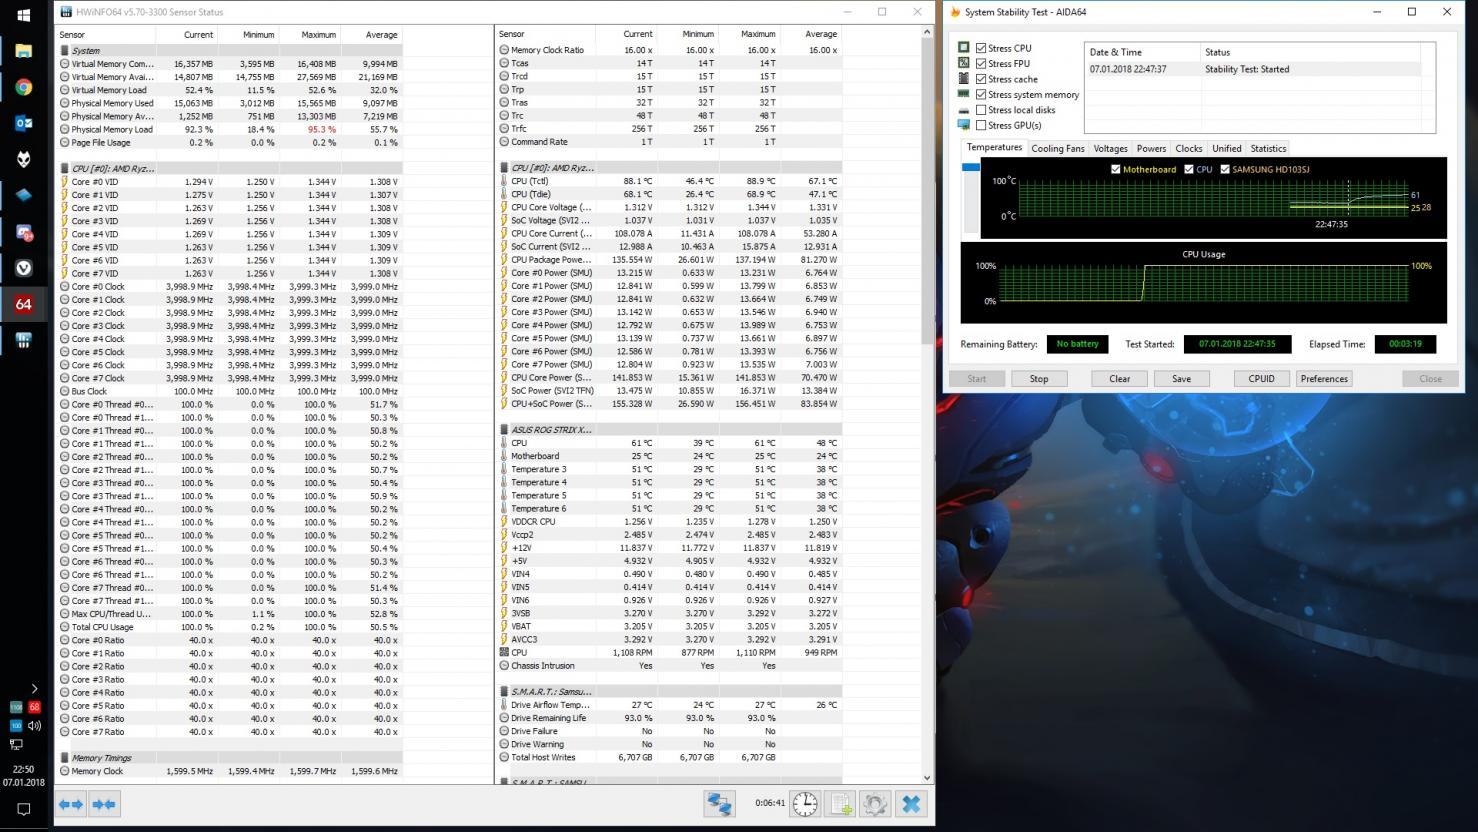Image resolution: width=1478 pixels, height=832 pixels.
Task: Open the CPUID panel
Action: tap(1261, 379)
